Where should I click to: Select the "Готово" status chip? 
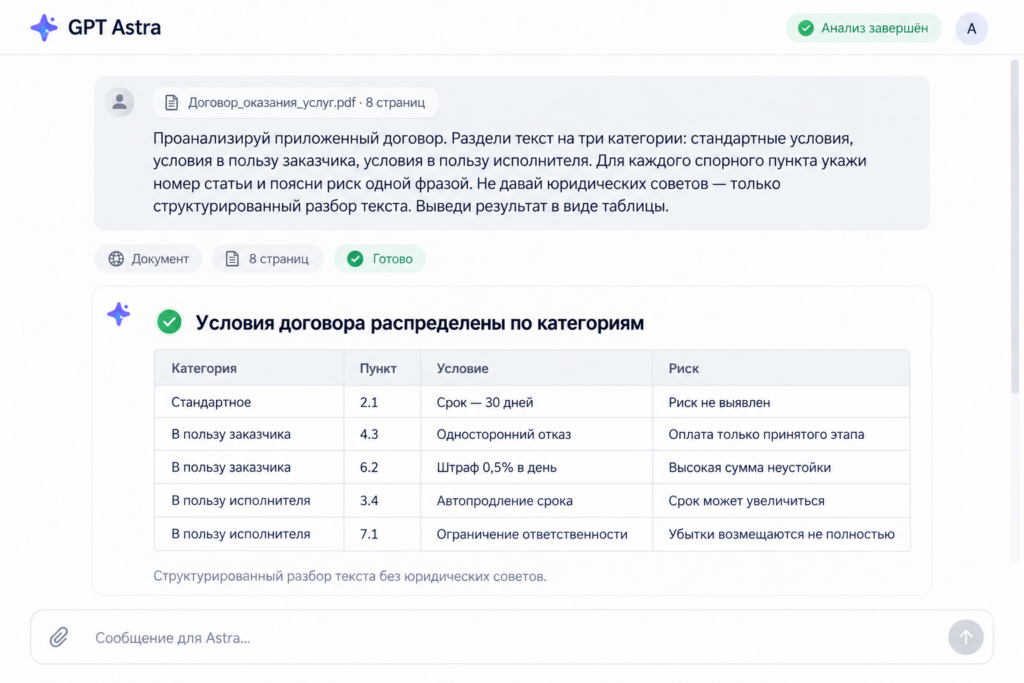pyautogui.click(x=379, y=259)
